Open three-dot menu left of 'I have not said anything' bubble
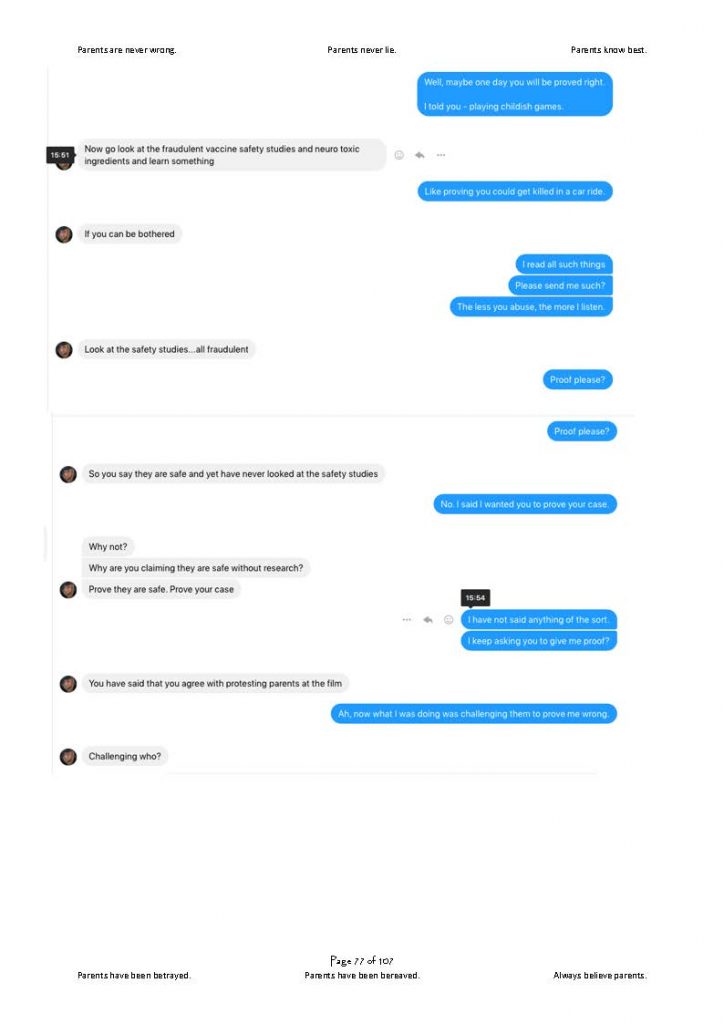 [x=407, y=619]
